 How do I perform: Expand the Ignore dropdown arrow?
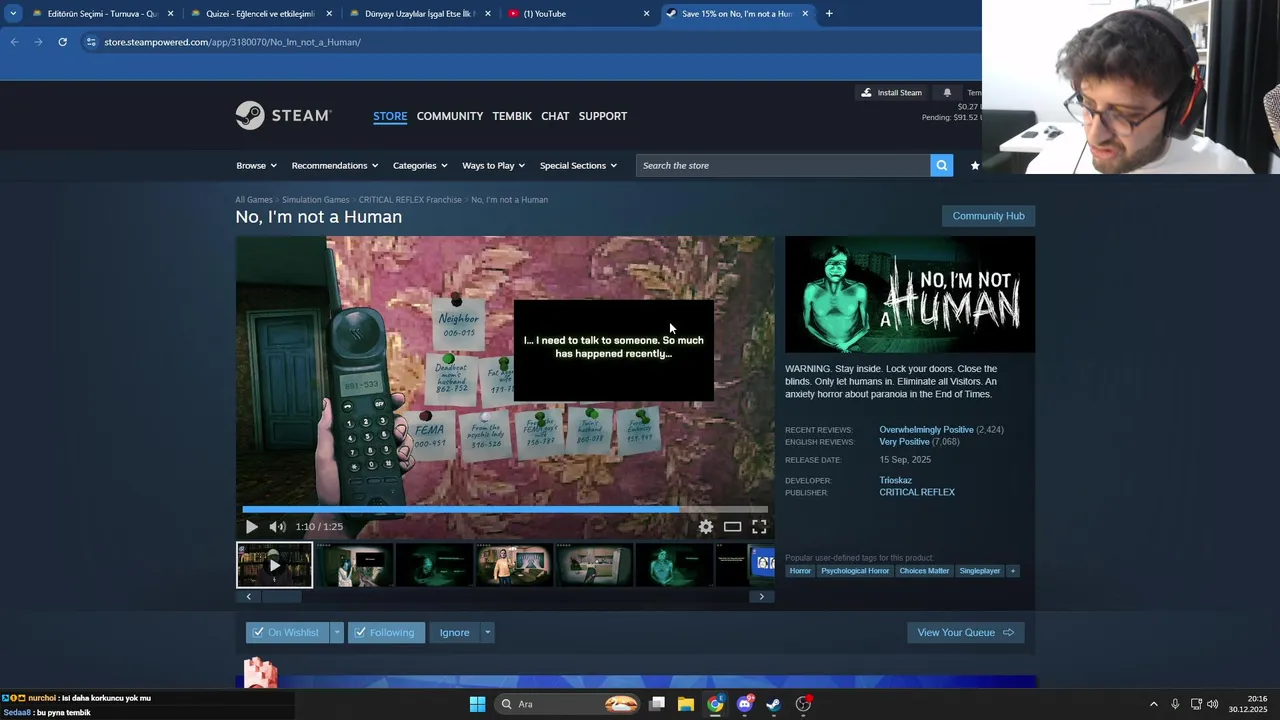pyautogui.click(x=487, y=632)
